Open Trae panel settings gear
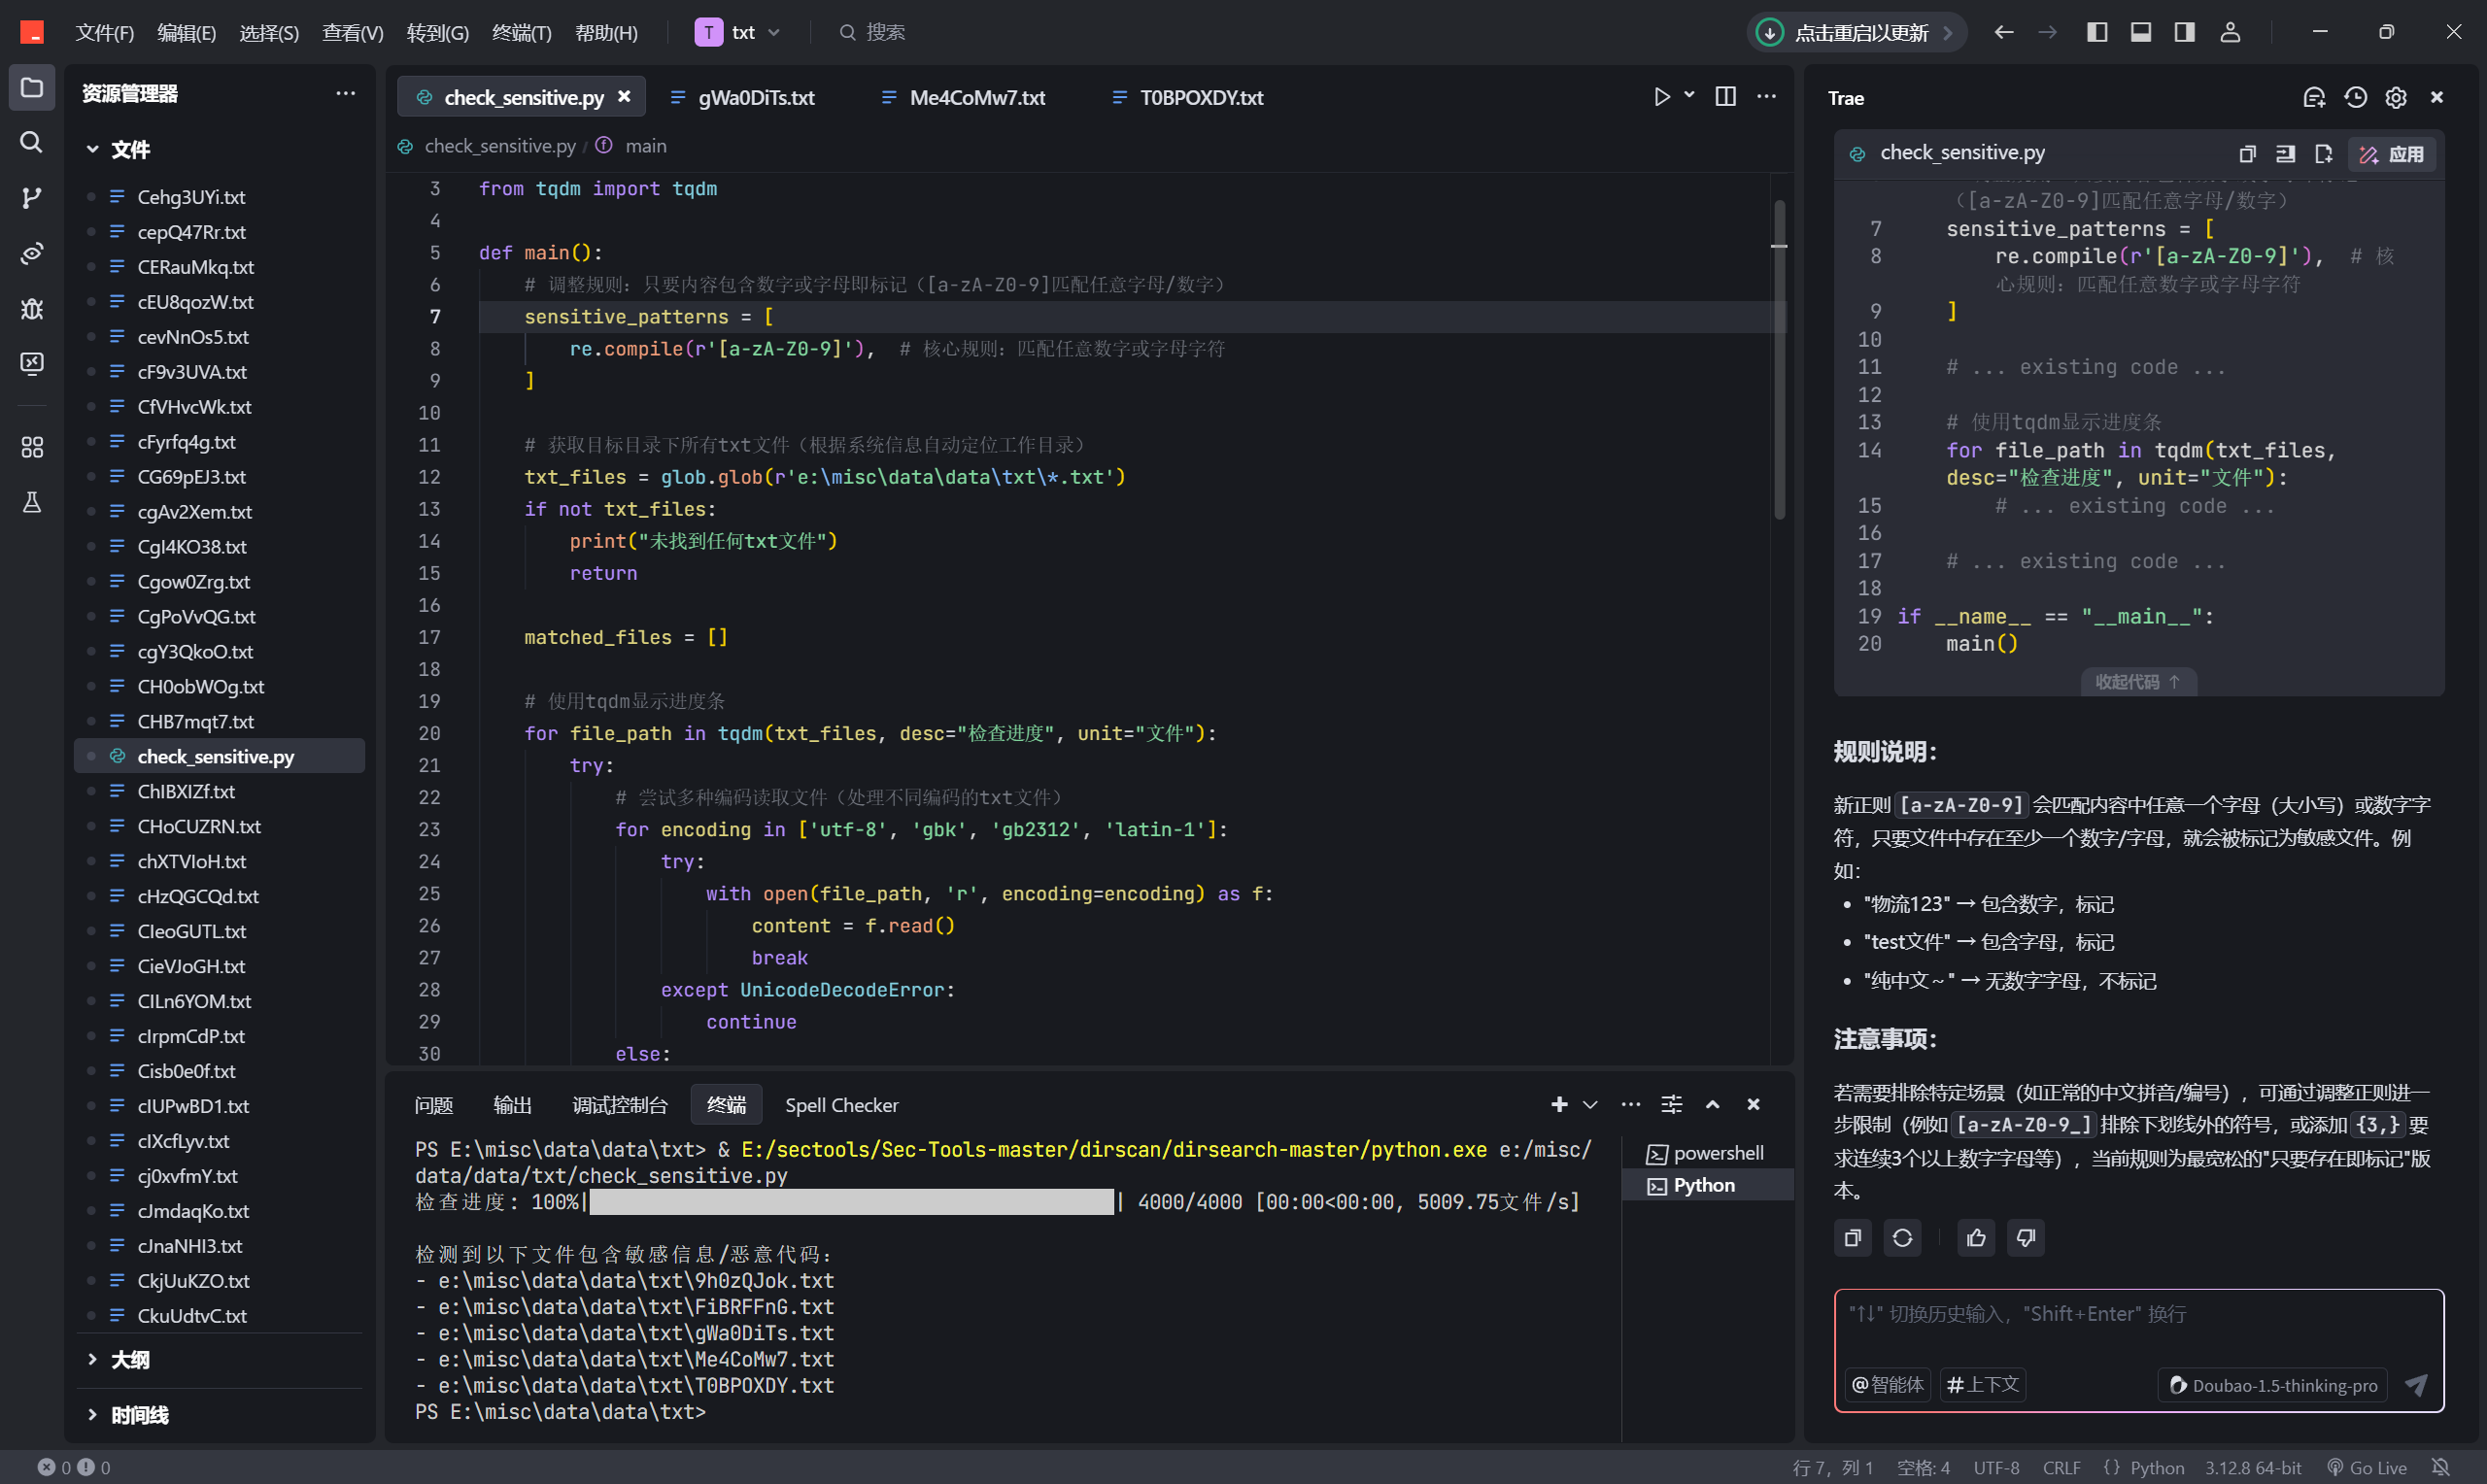 pyautogui.click(x=2395, y=97)
